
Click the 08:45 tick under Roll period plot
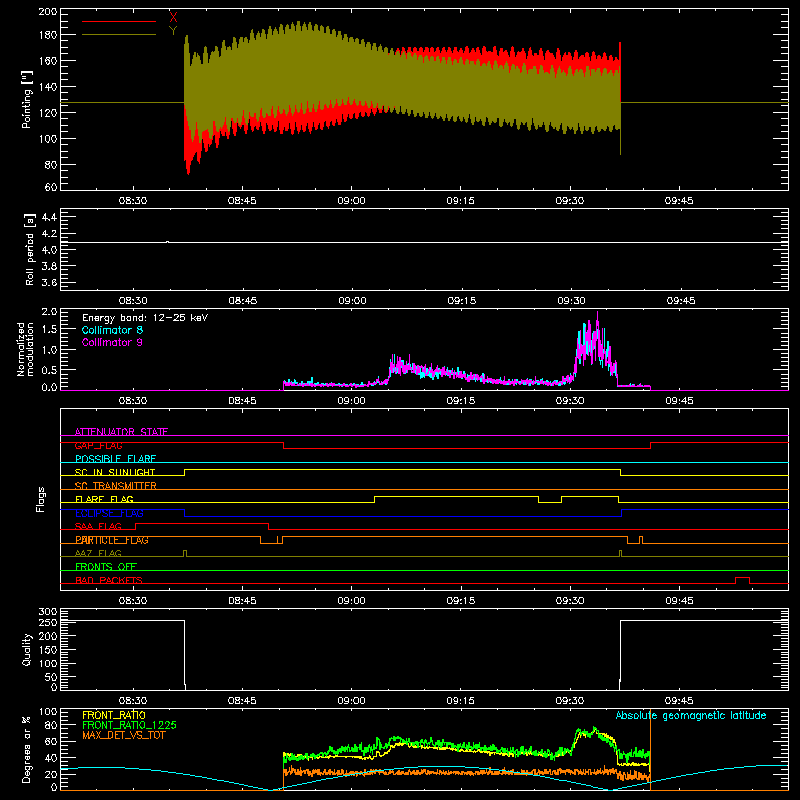[242, 301]
